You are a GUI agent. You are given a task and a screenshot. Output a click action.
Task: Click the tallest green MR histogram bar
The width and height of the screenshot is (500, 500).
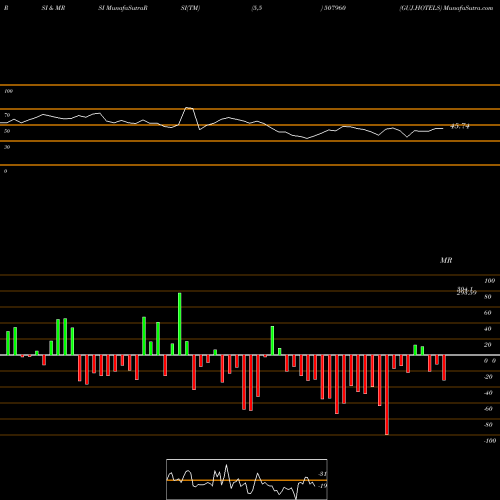click(180, 324)
